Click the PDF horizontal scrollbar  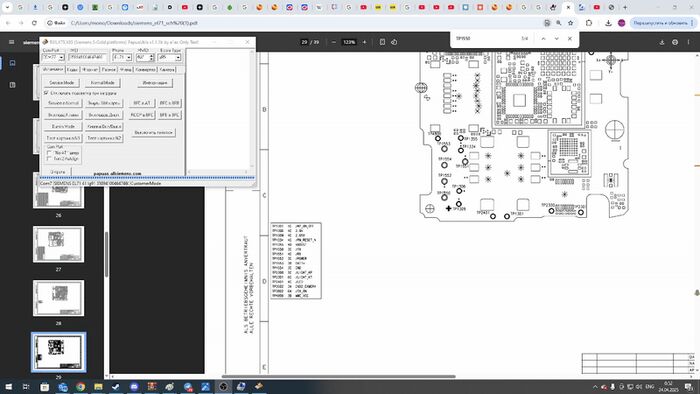tap(338, 377)
